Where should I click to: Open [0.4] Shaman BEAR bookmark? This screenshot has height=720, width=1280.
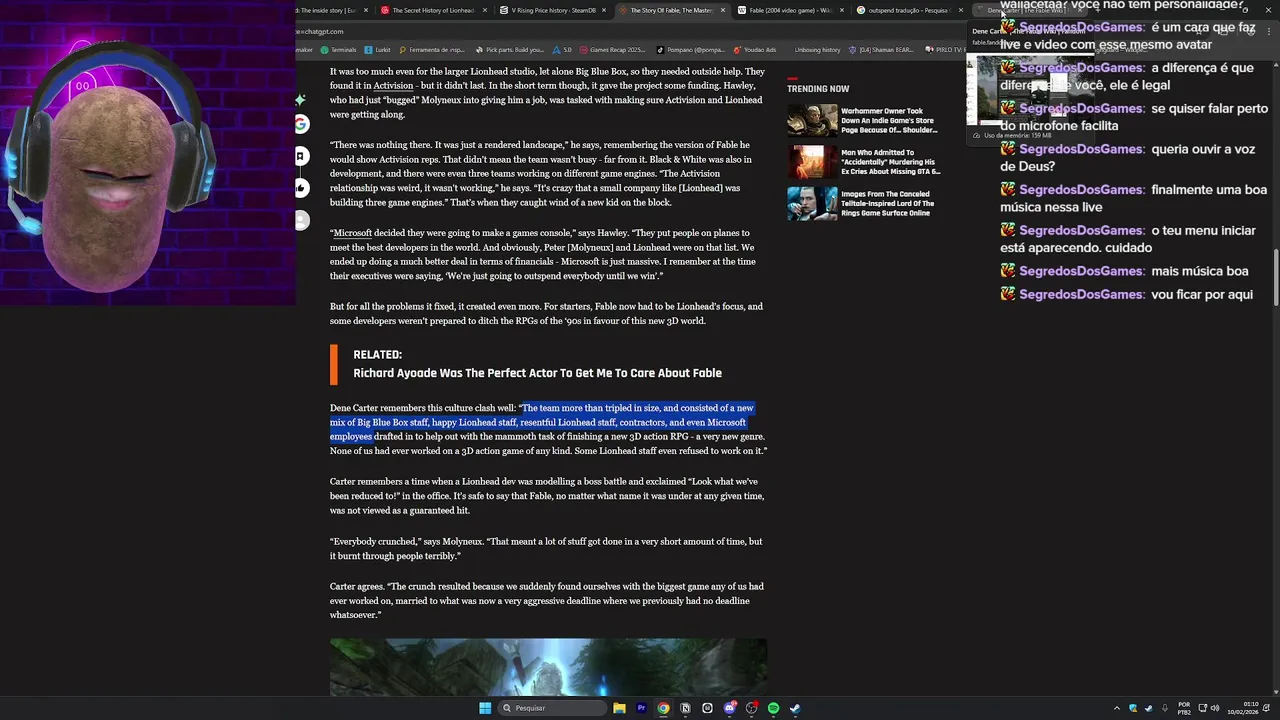click(881, 49)
